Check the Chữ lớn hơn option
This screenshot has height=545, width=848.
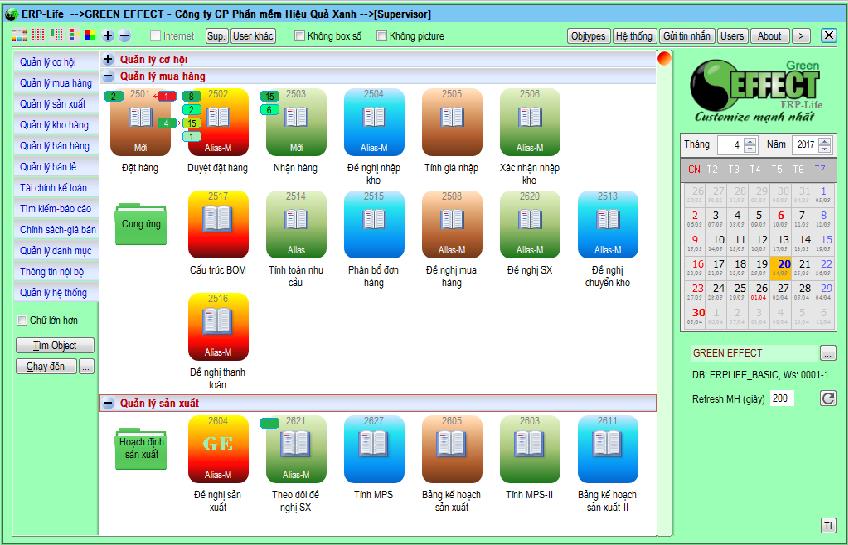tap(23, 321)
